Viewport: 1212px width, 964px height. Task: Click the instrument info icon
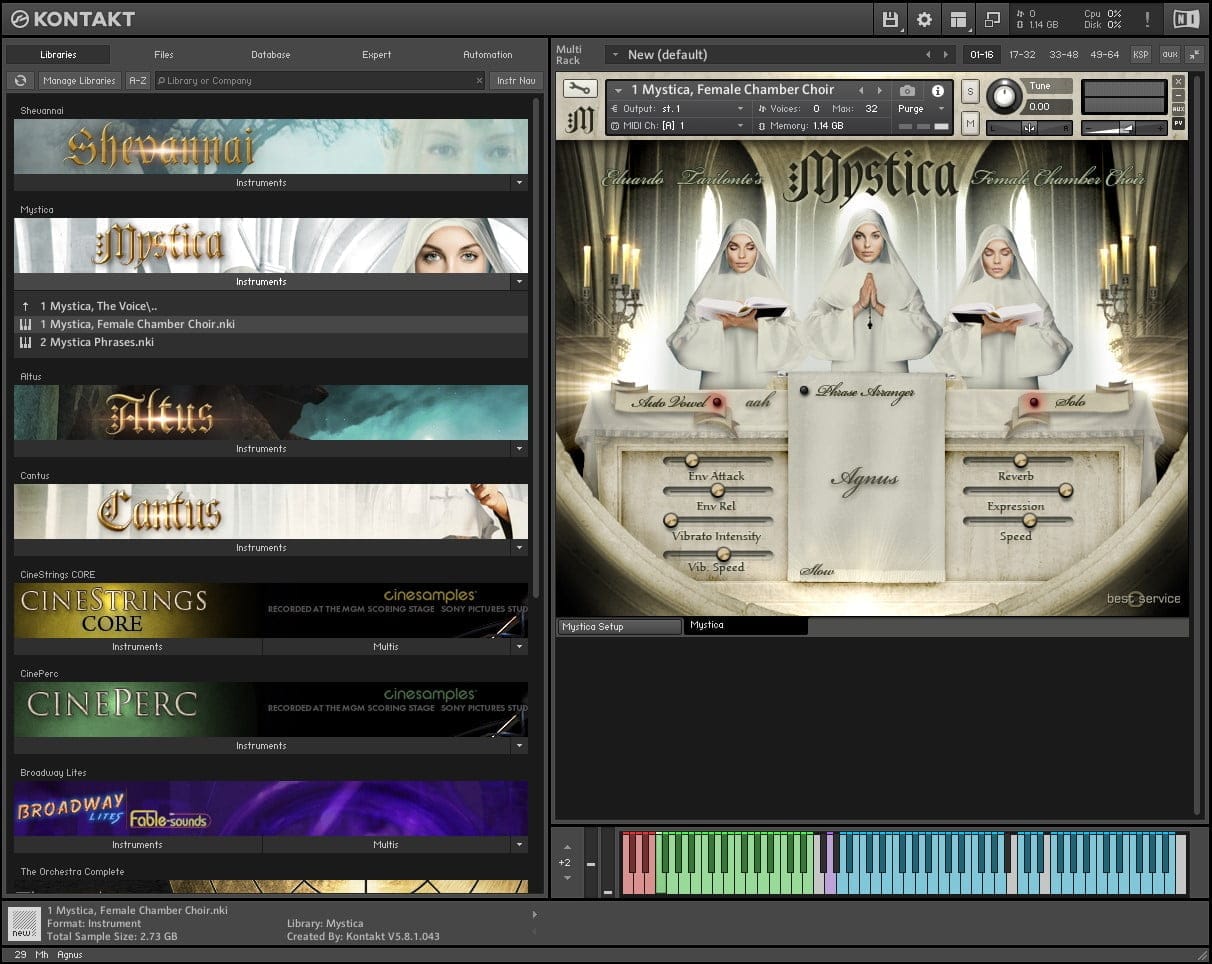click(938, 90)
